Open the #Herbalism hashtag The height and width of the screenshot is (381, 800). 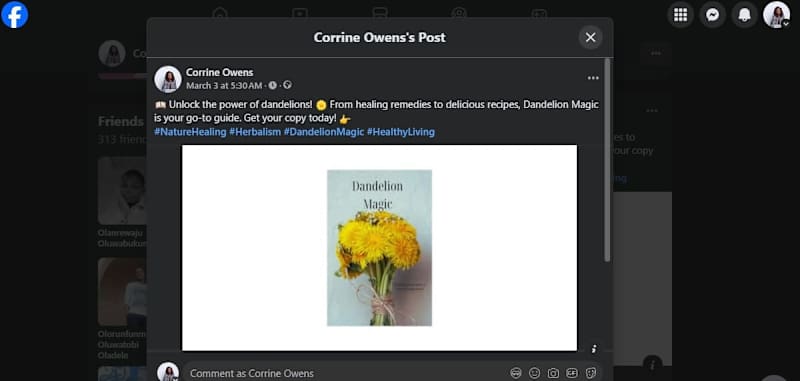pyautogui.click(x=255, y=132)
